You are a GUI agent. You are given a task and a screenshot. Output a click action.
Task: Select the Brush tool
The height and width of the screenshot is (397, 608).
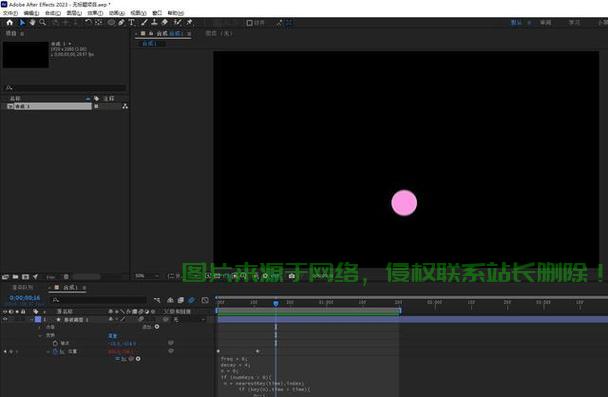144,22
